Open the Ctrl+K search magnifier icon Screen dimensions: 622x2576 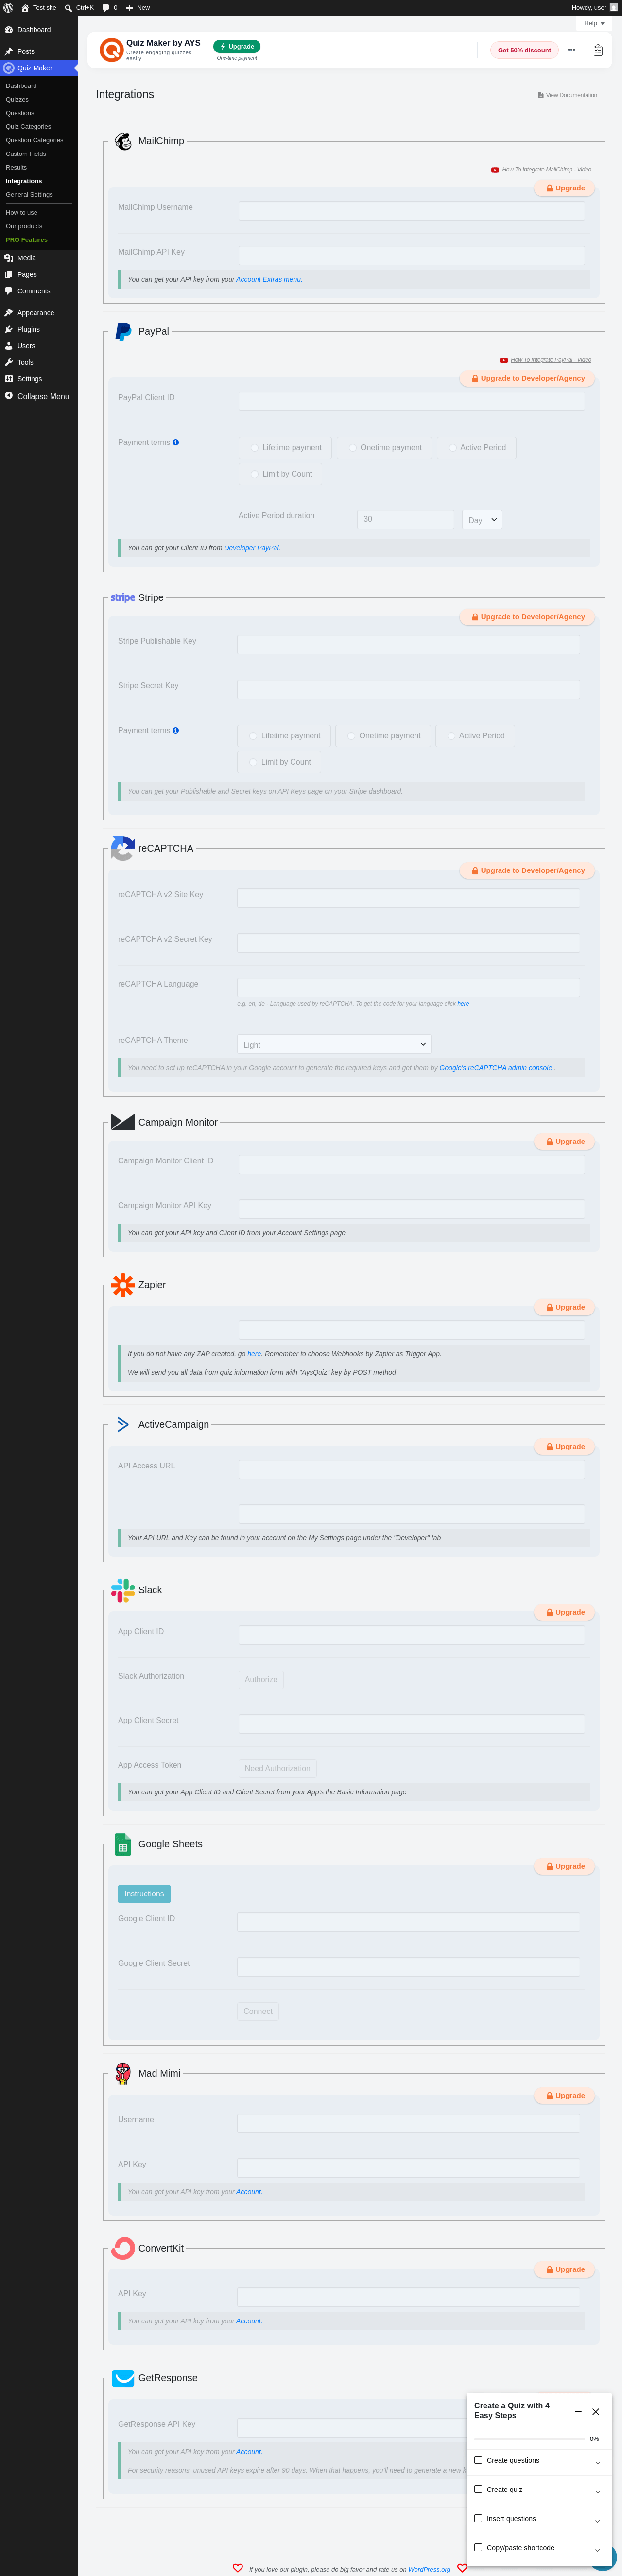point(68,7)
